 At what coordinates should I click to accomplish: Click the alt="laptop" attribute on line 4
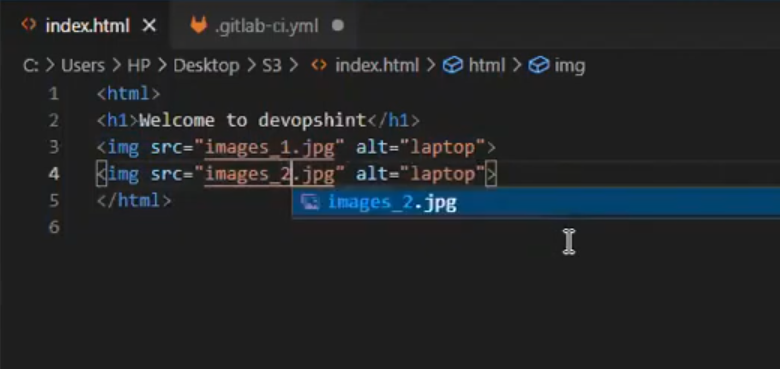420,175
